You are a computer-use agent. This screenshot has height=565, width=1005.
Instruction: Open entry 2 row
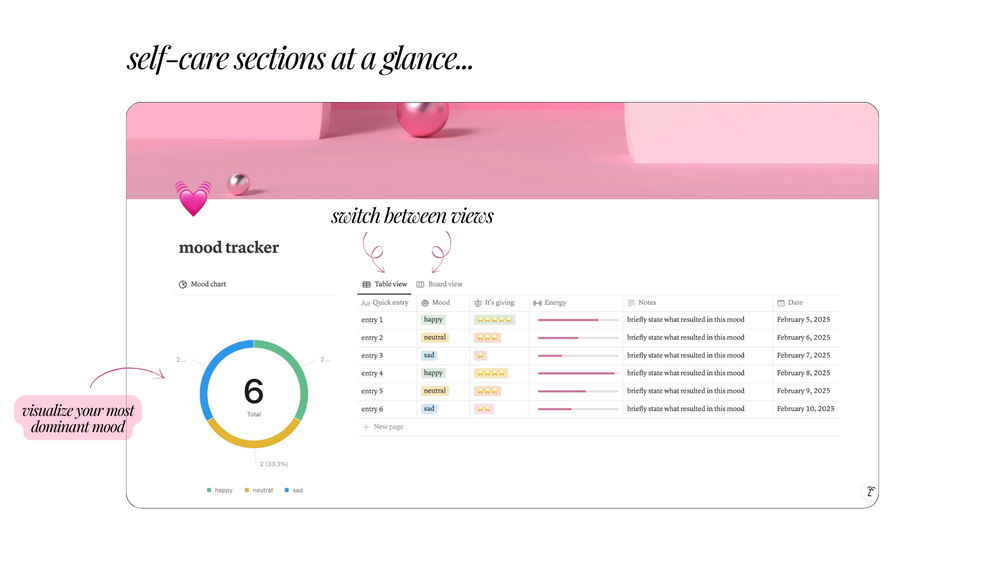372,338
